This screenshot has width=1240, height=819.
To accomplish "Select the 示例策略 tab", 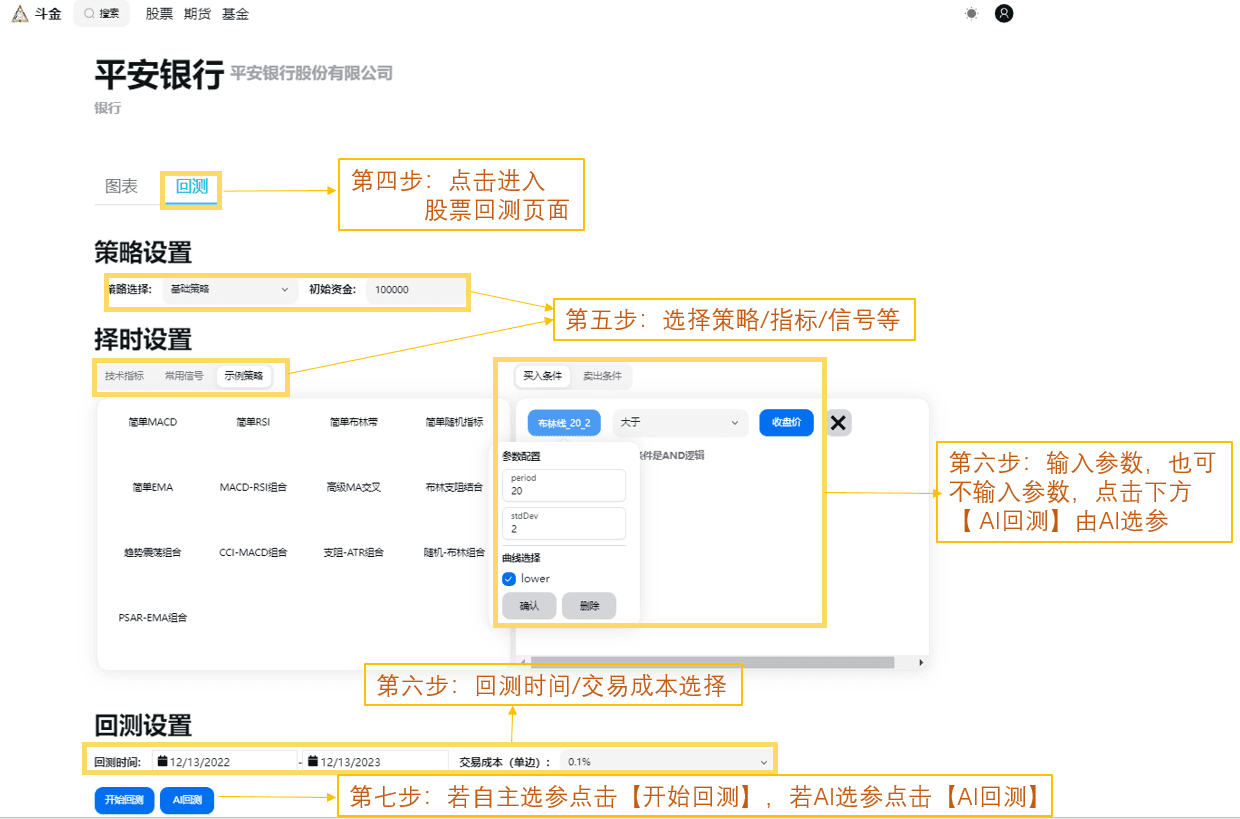I will pyautogui.click(x=244, y=376).
